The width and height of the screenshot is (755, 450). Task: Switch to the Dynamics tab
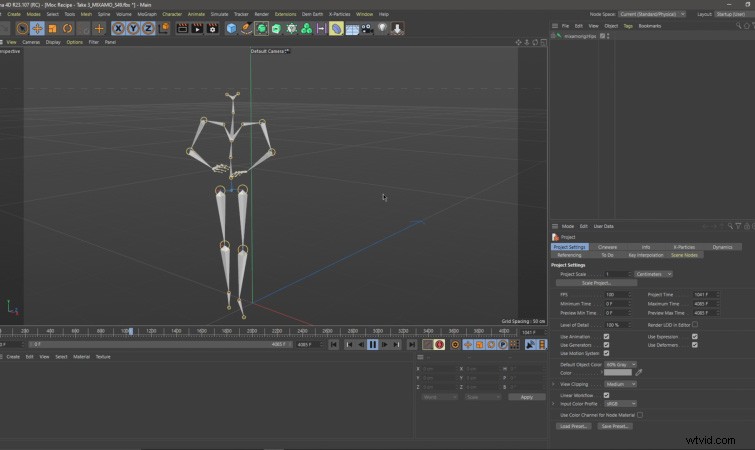coord(722,246)
